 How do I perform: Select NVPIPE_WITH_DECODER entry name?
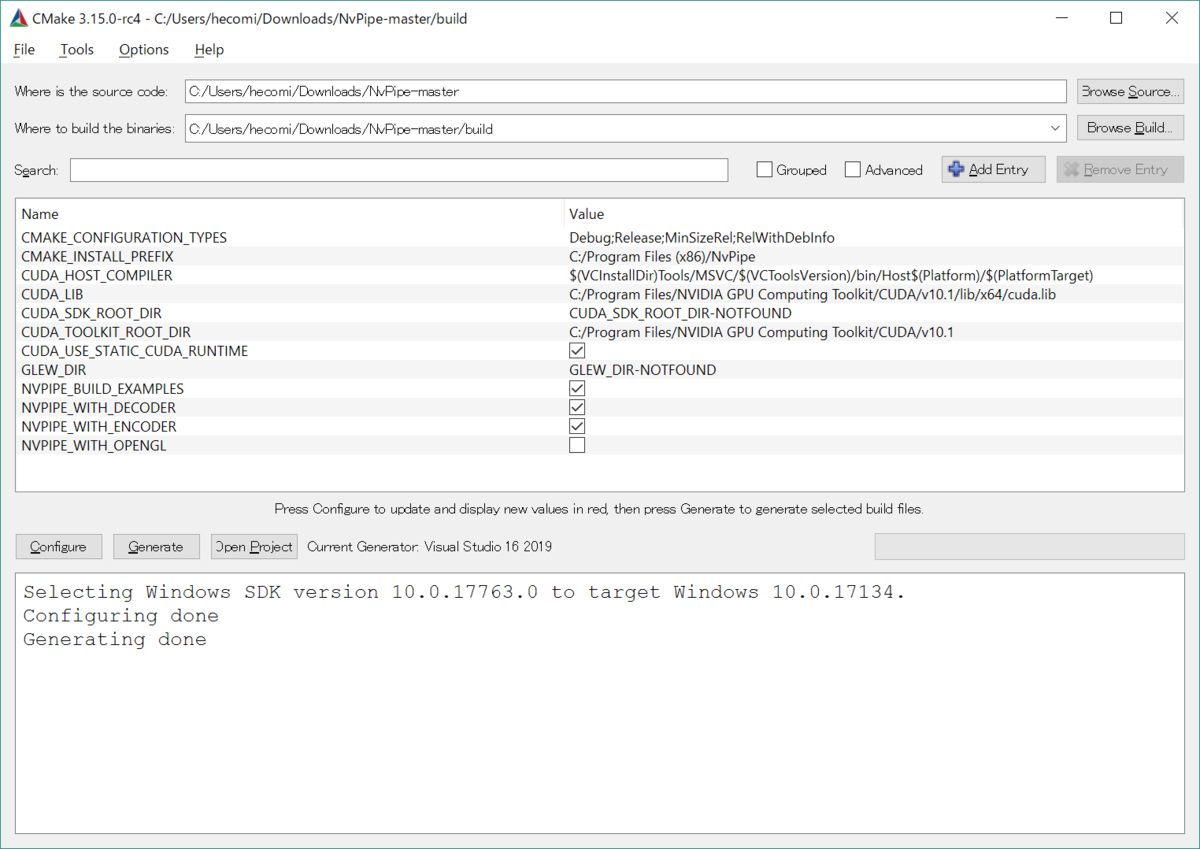[x=98, y=408]
